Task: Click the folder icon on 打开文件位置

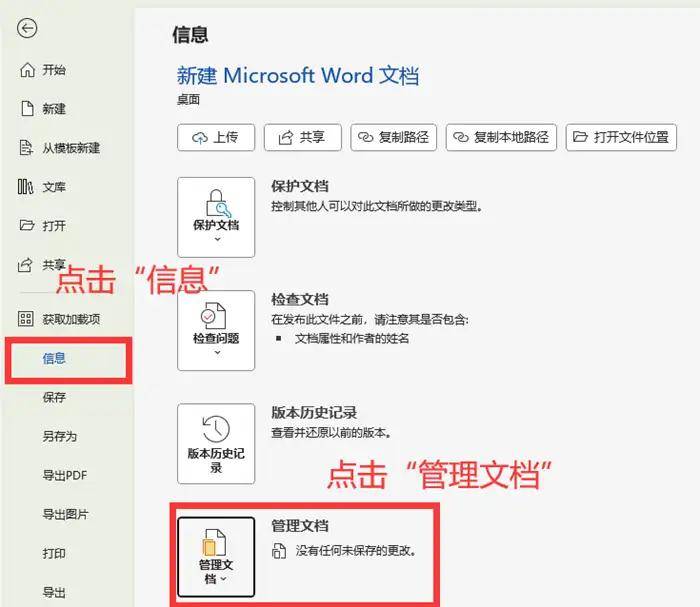Action: click(580, 137)
